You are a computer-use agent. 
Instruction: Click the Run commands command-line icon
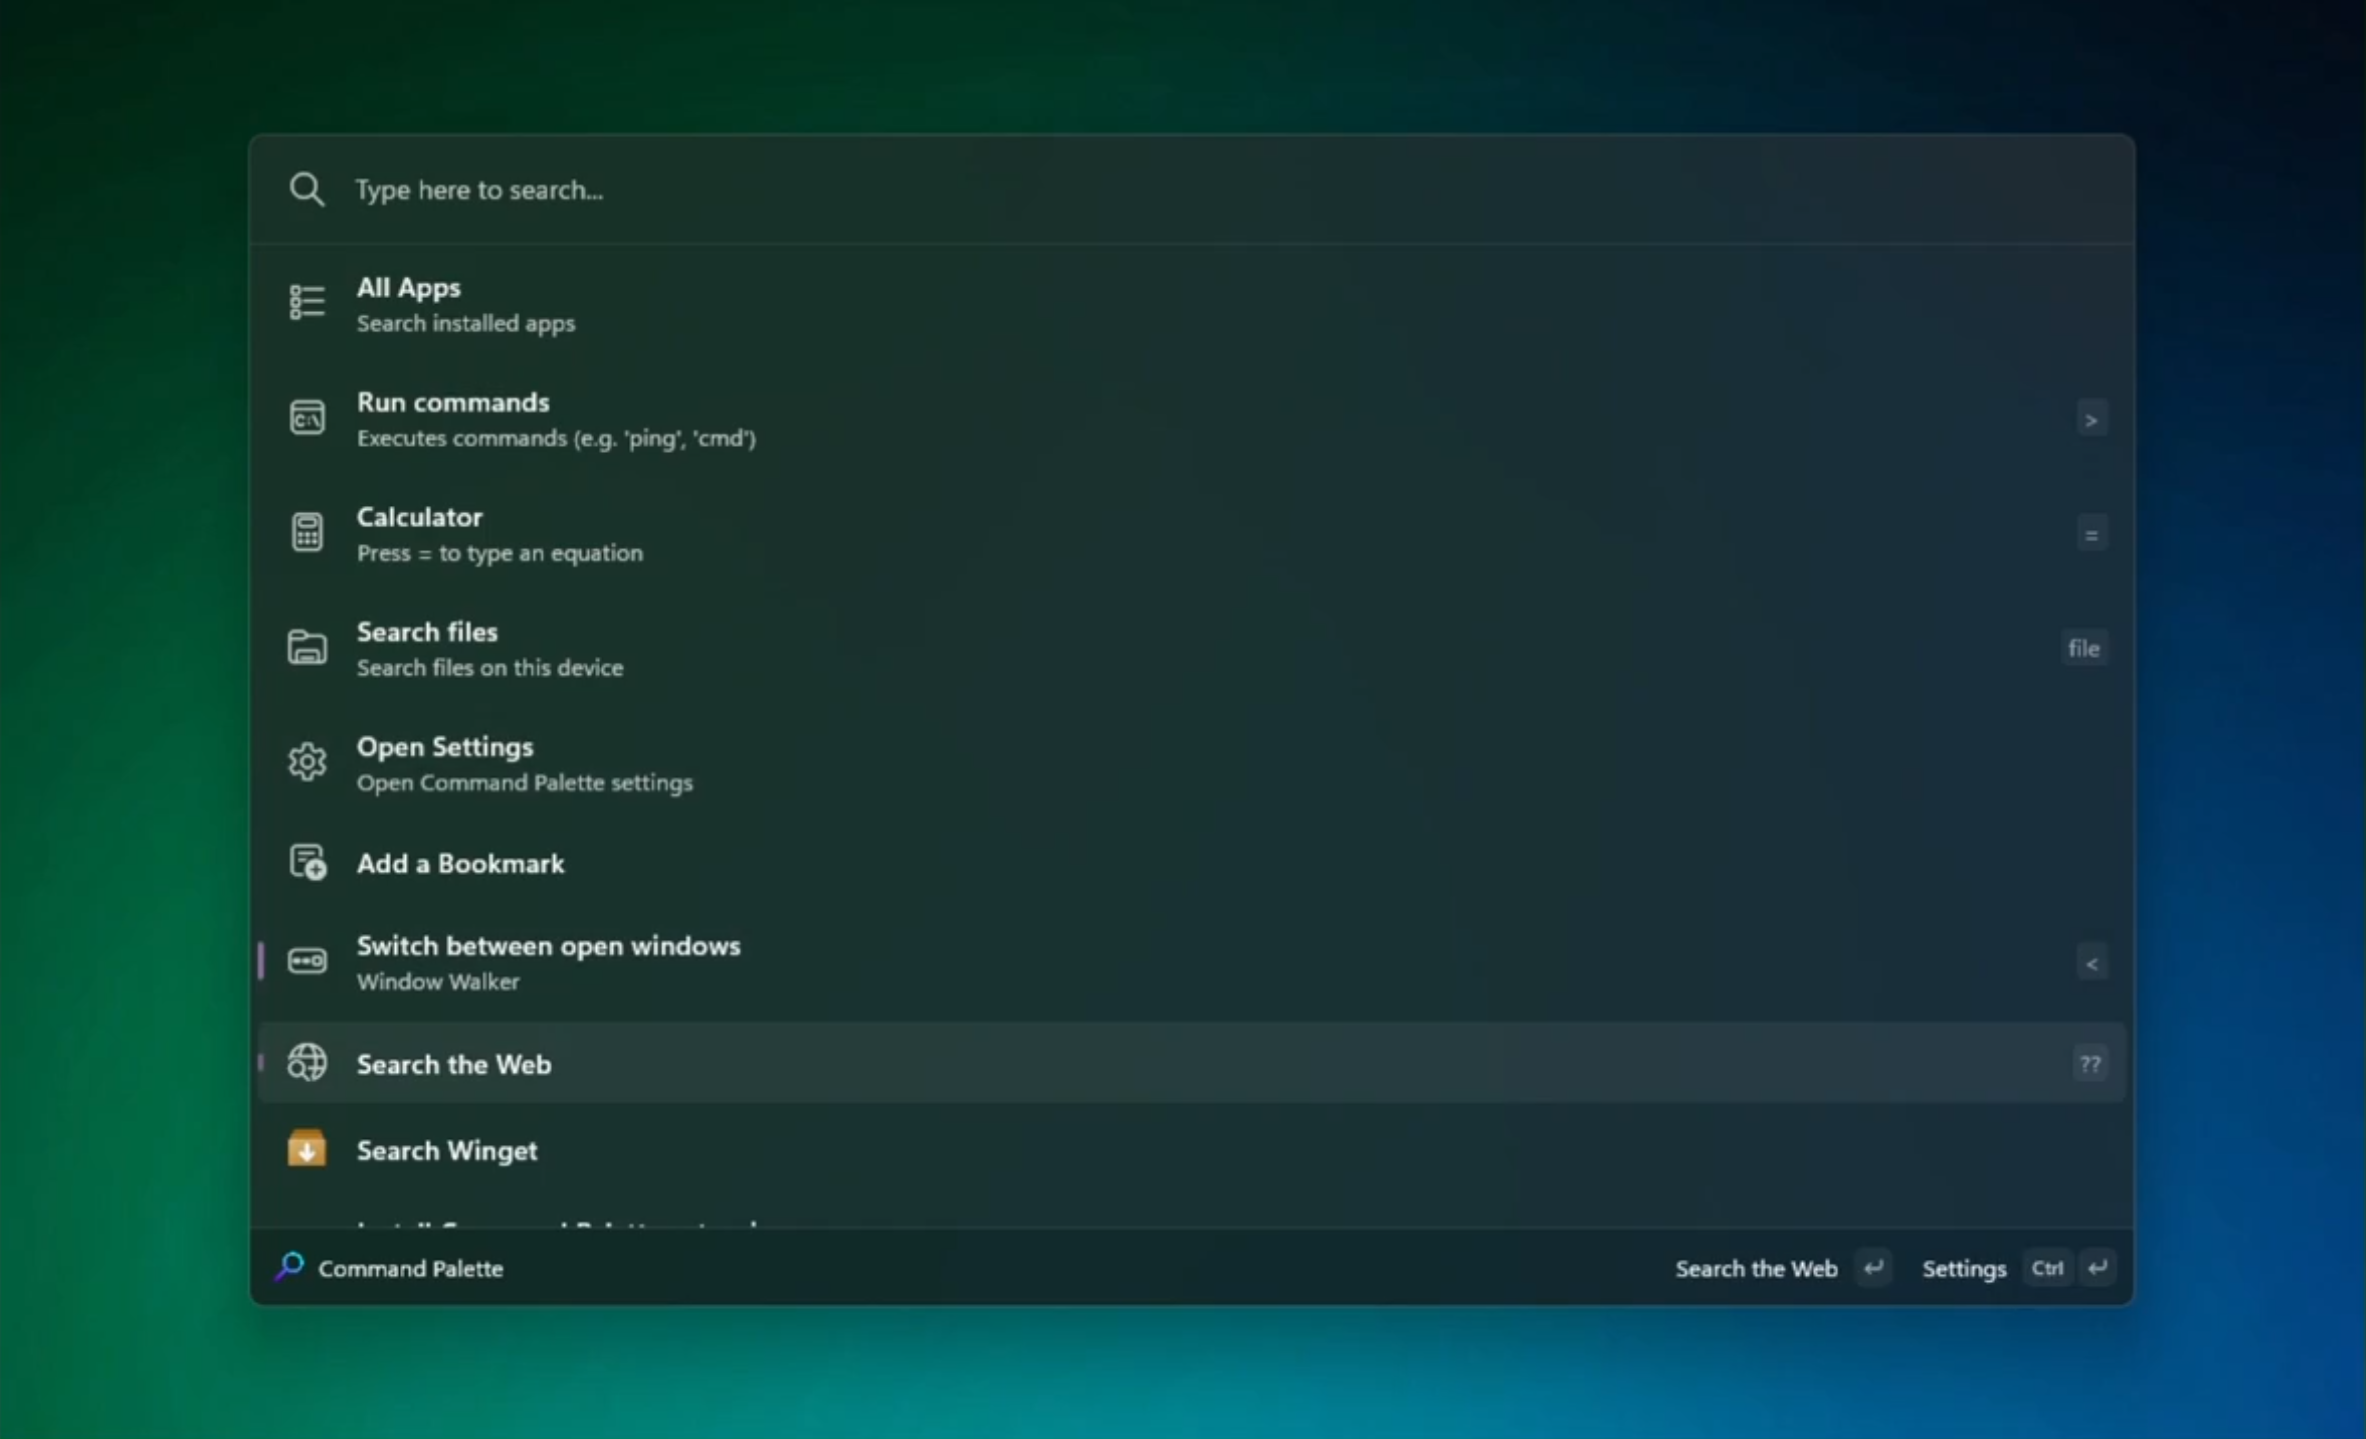click(x=306, y=417)
